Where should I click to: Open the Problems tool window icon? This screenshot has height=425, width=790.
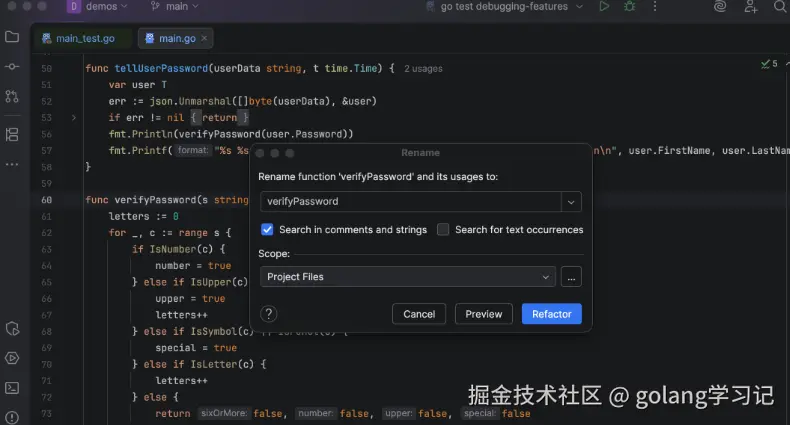coord(12,417)
